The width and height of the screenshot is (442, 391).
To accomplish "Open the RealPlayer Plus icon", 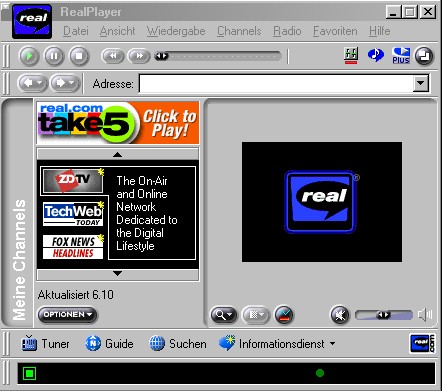I will click(x=401, y=55).
